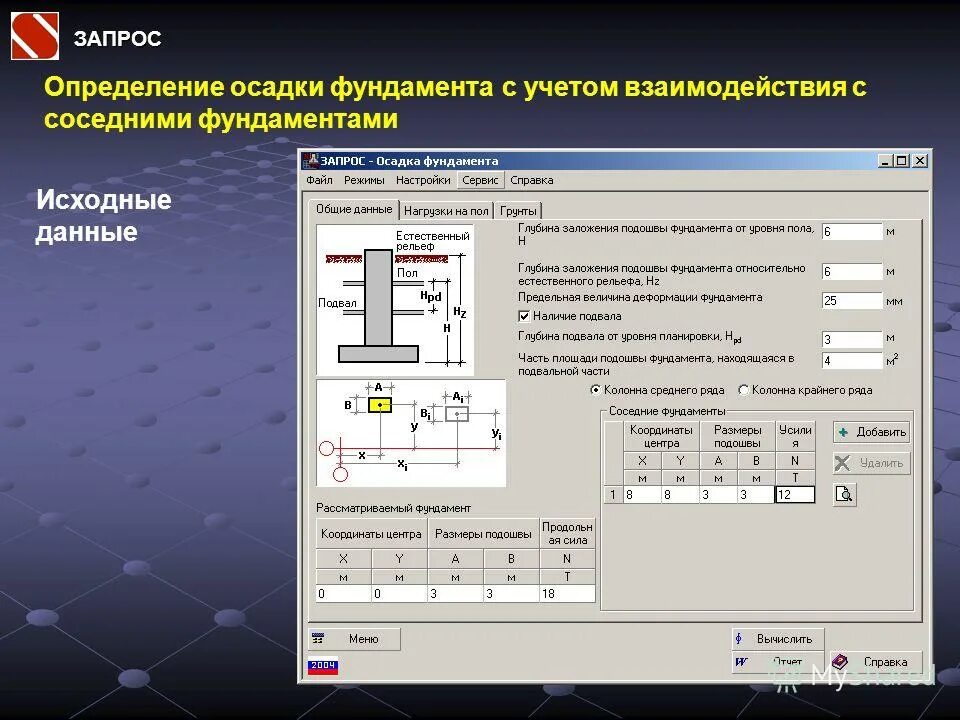Viewport: 960px width, 720px height.
Task: Switch to the Грунты tab
Action: click(x=517, y=208)
